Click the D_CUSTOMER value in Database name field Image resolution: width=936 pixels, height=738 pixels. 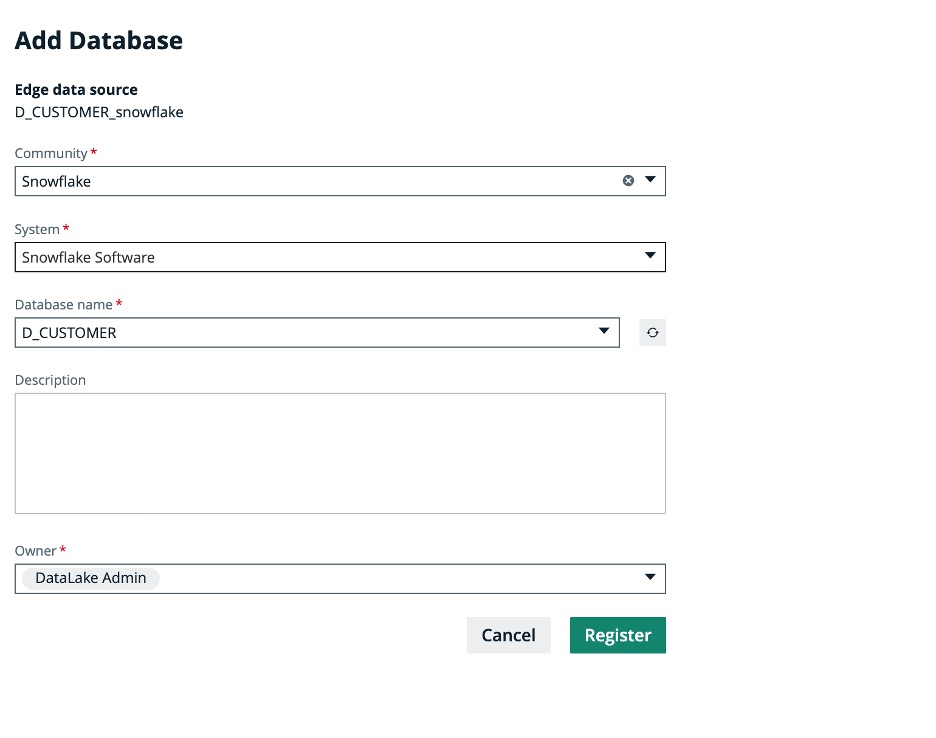[69, 333]
